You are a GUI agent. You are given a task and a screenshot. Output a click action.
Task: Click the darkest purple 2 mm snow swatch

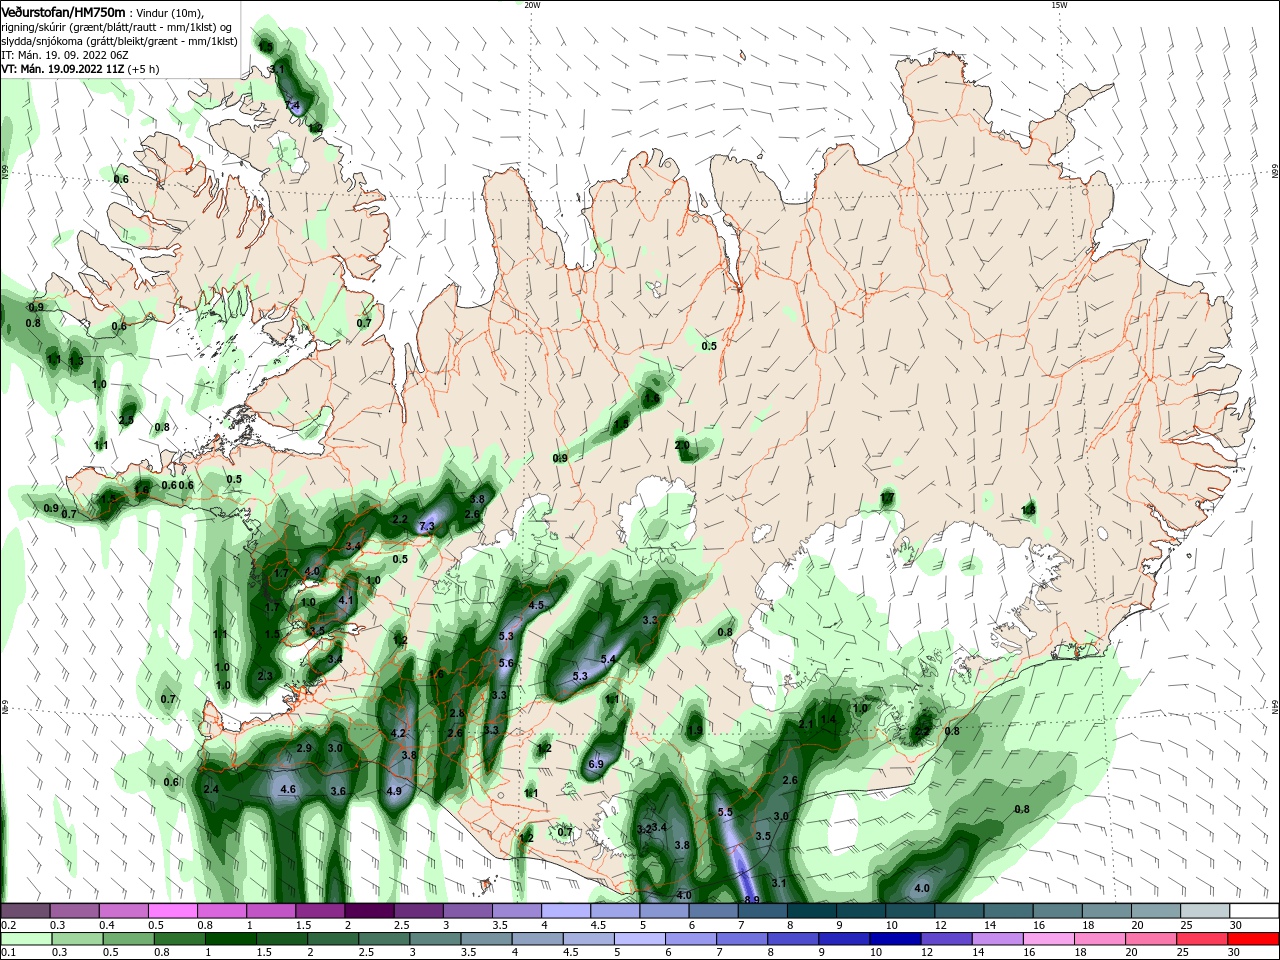click(x=369, y=911)
